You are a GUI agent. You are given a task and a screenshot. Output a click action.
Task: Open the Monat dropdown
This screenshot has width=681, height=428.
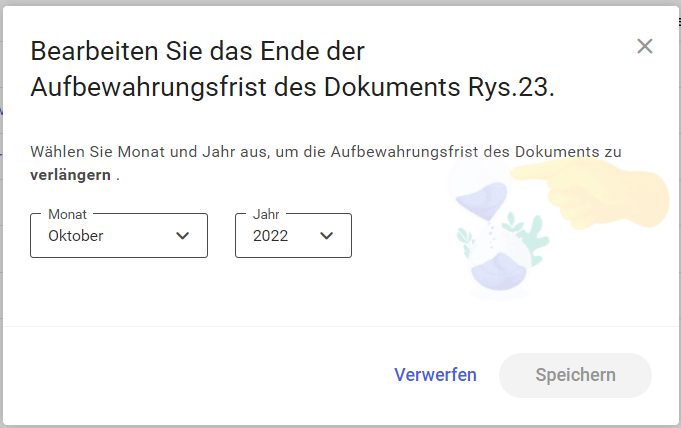tap(119, 236)
